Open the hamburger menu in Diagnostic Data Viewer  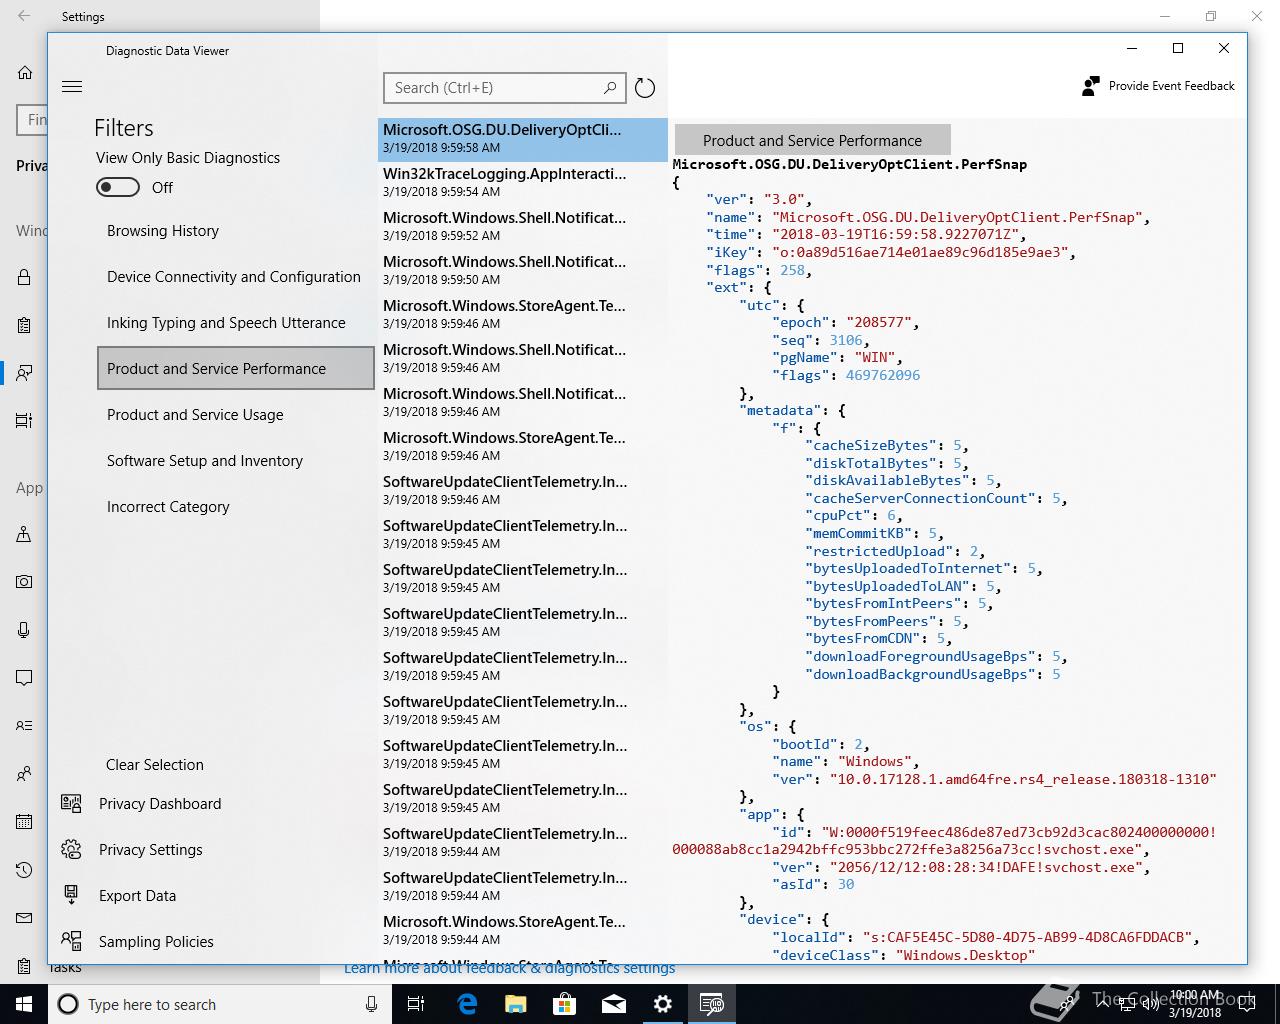(72, 87)
